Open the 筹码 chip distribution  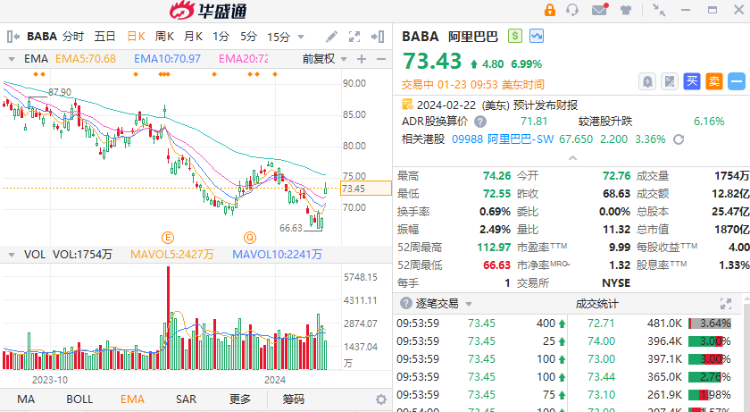click(x=293, y=400)
